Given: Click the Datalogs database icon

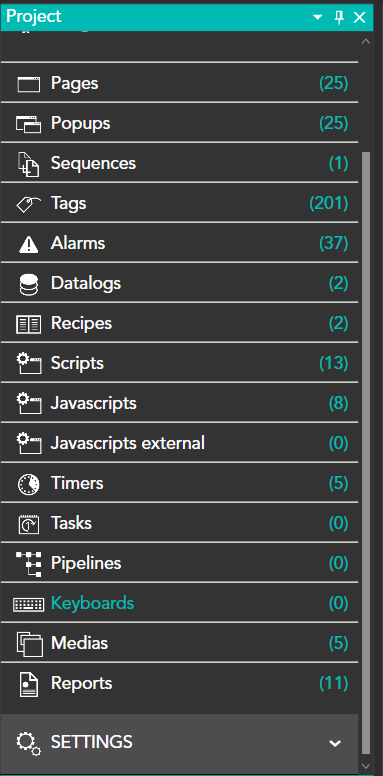Looking at the screenshot, I should click(28, 285).
